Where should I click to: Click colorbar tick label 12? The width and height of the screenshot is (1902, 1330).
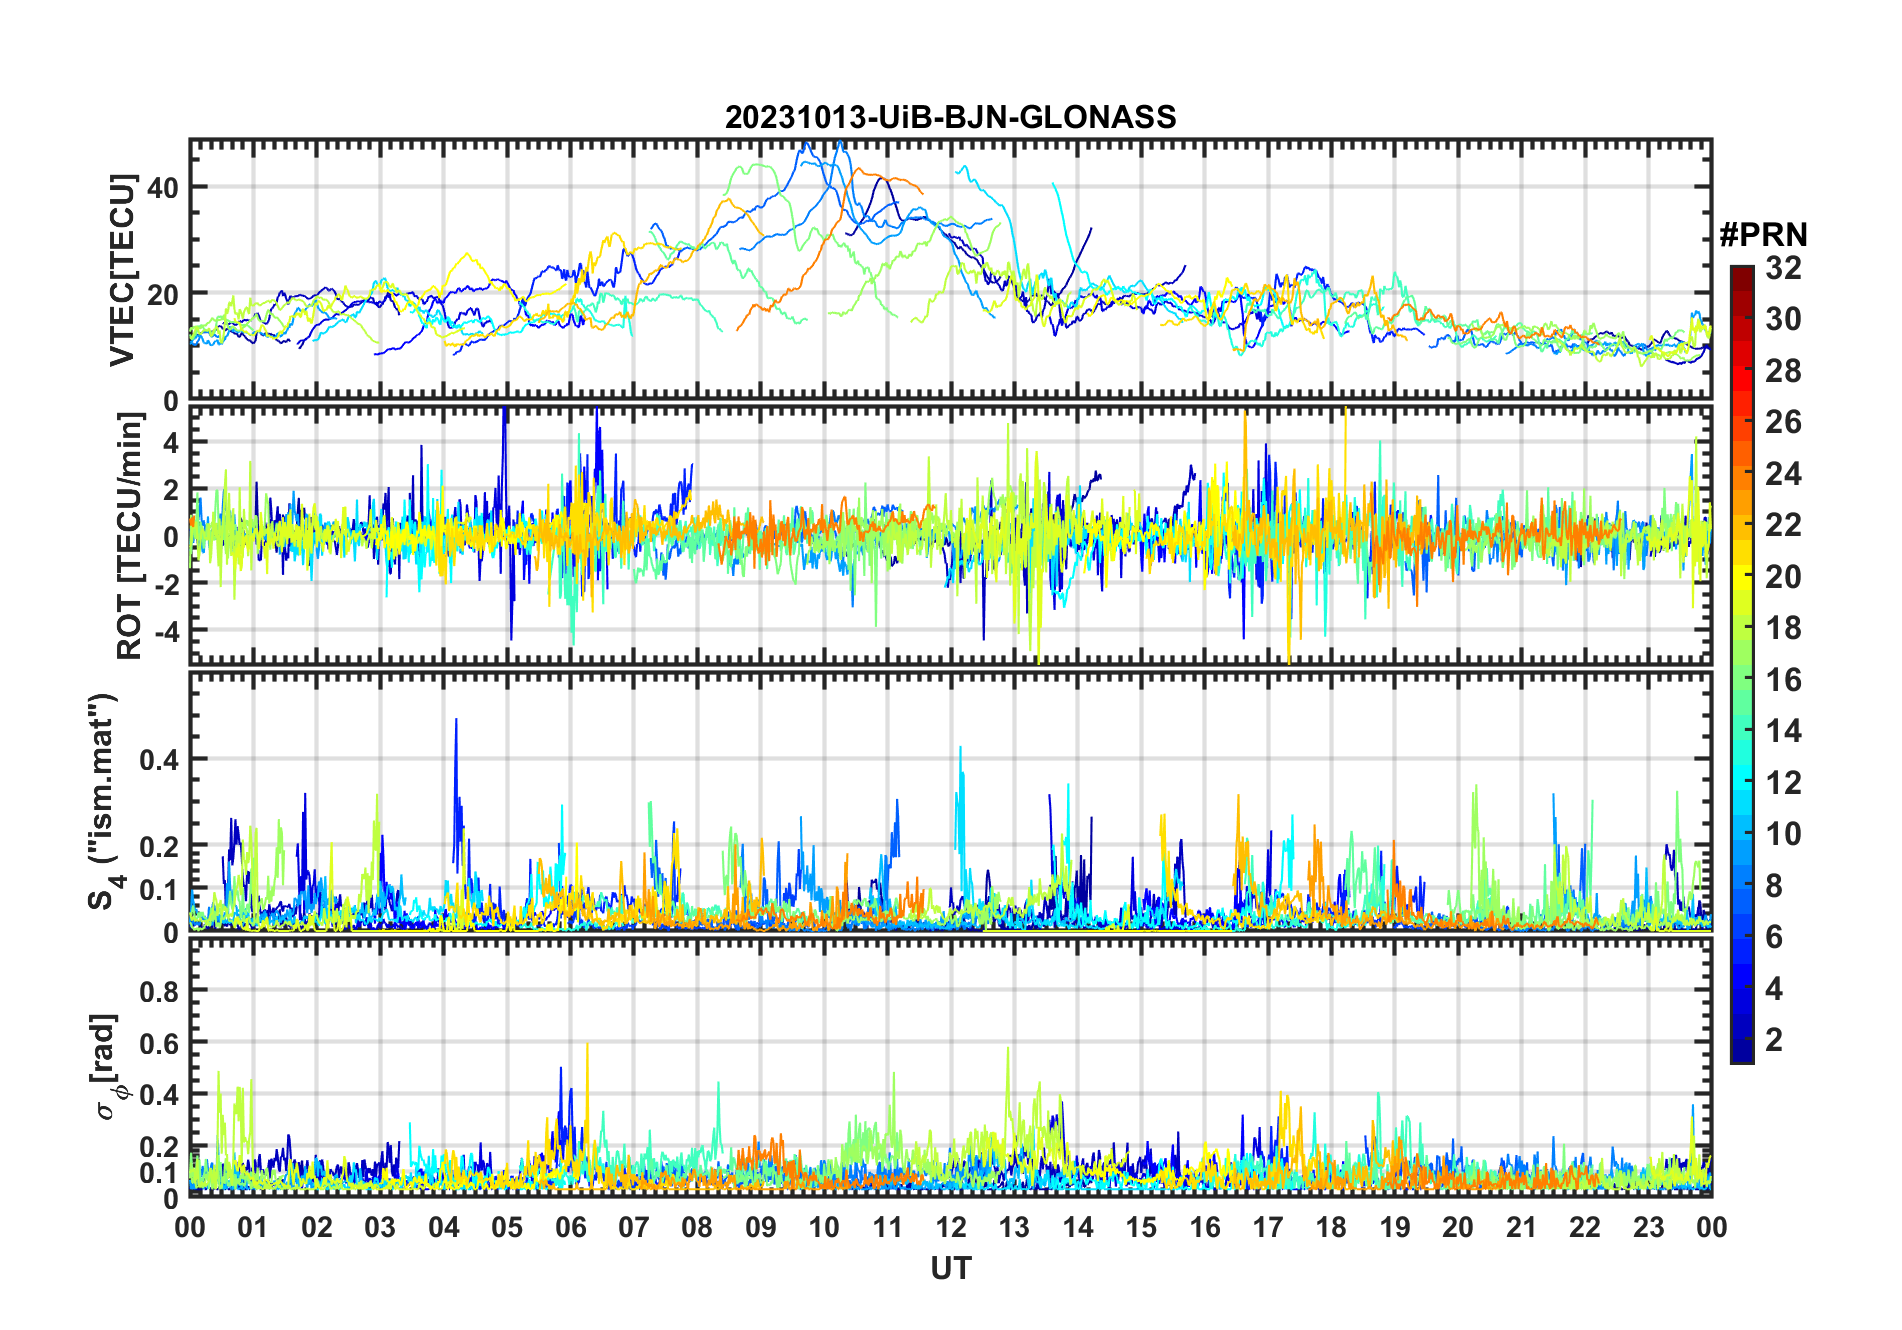[x=1783, y=783]
